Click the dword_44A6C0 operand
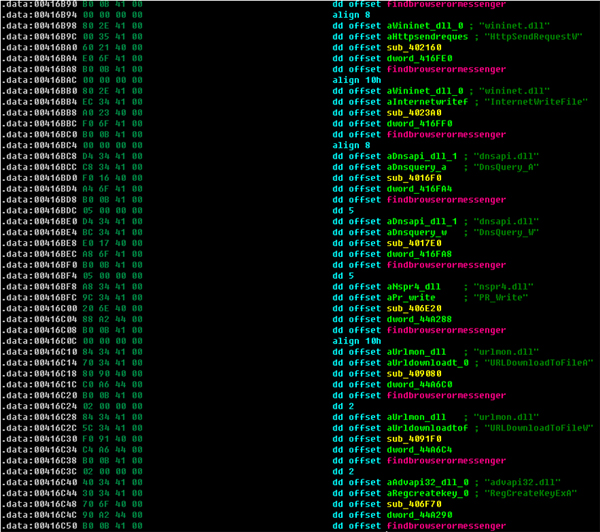This screenshot has width=600, height=532. pos(419,385)
